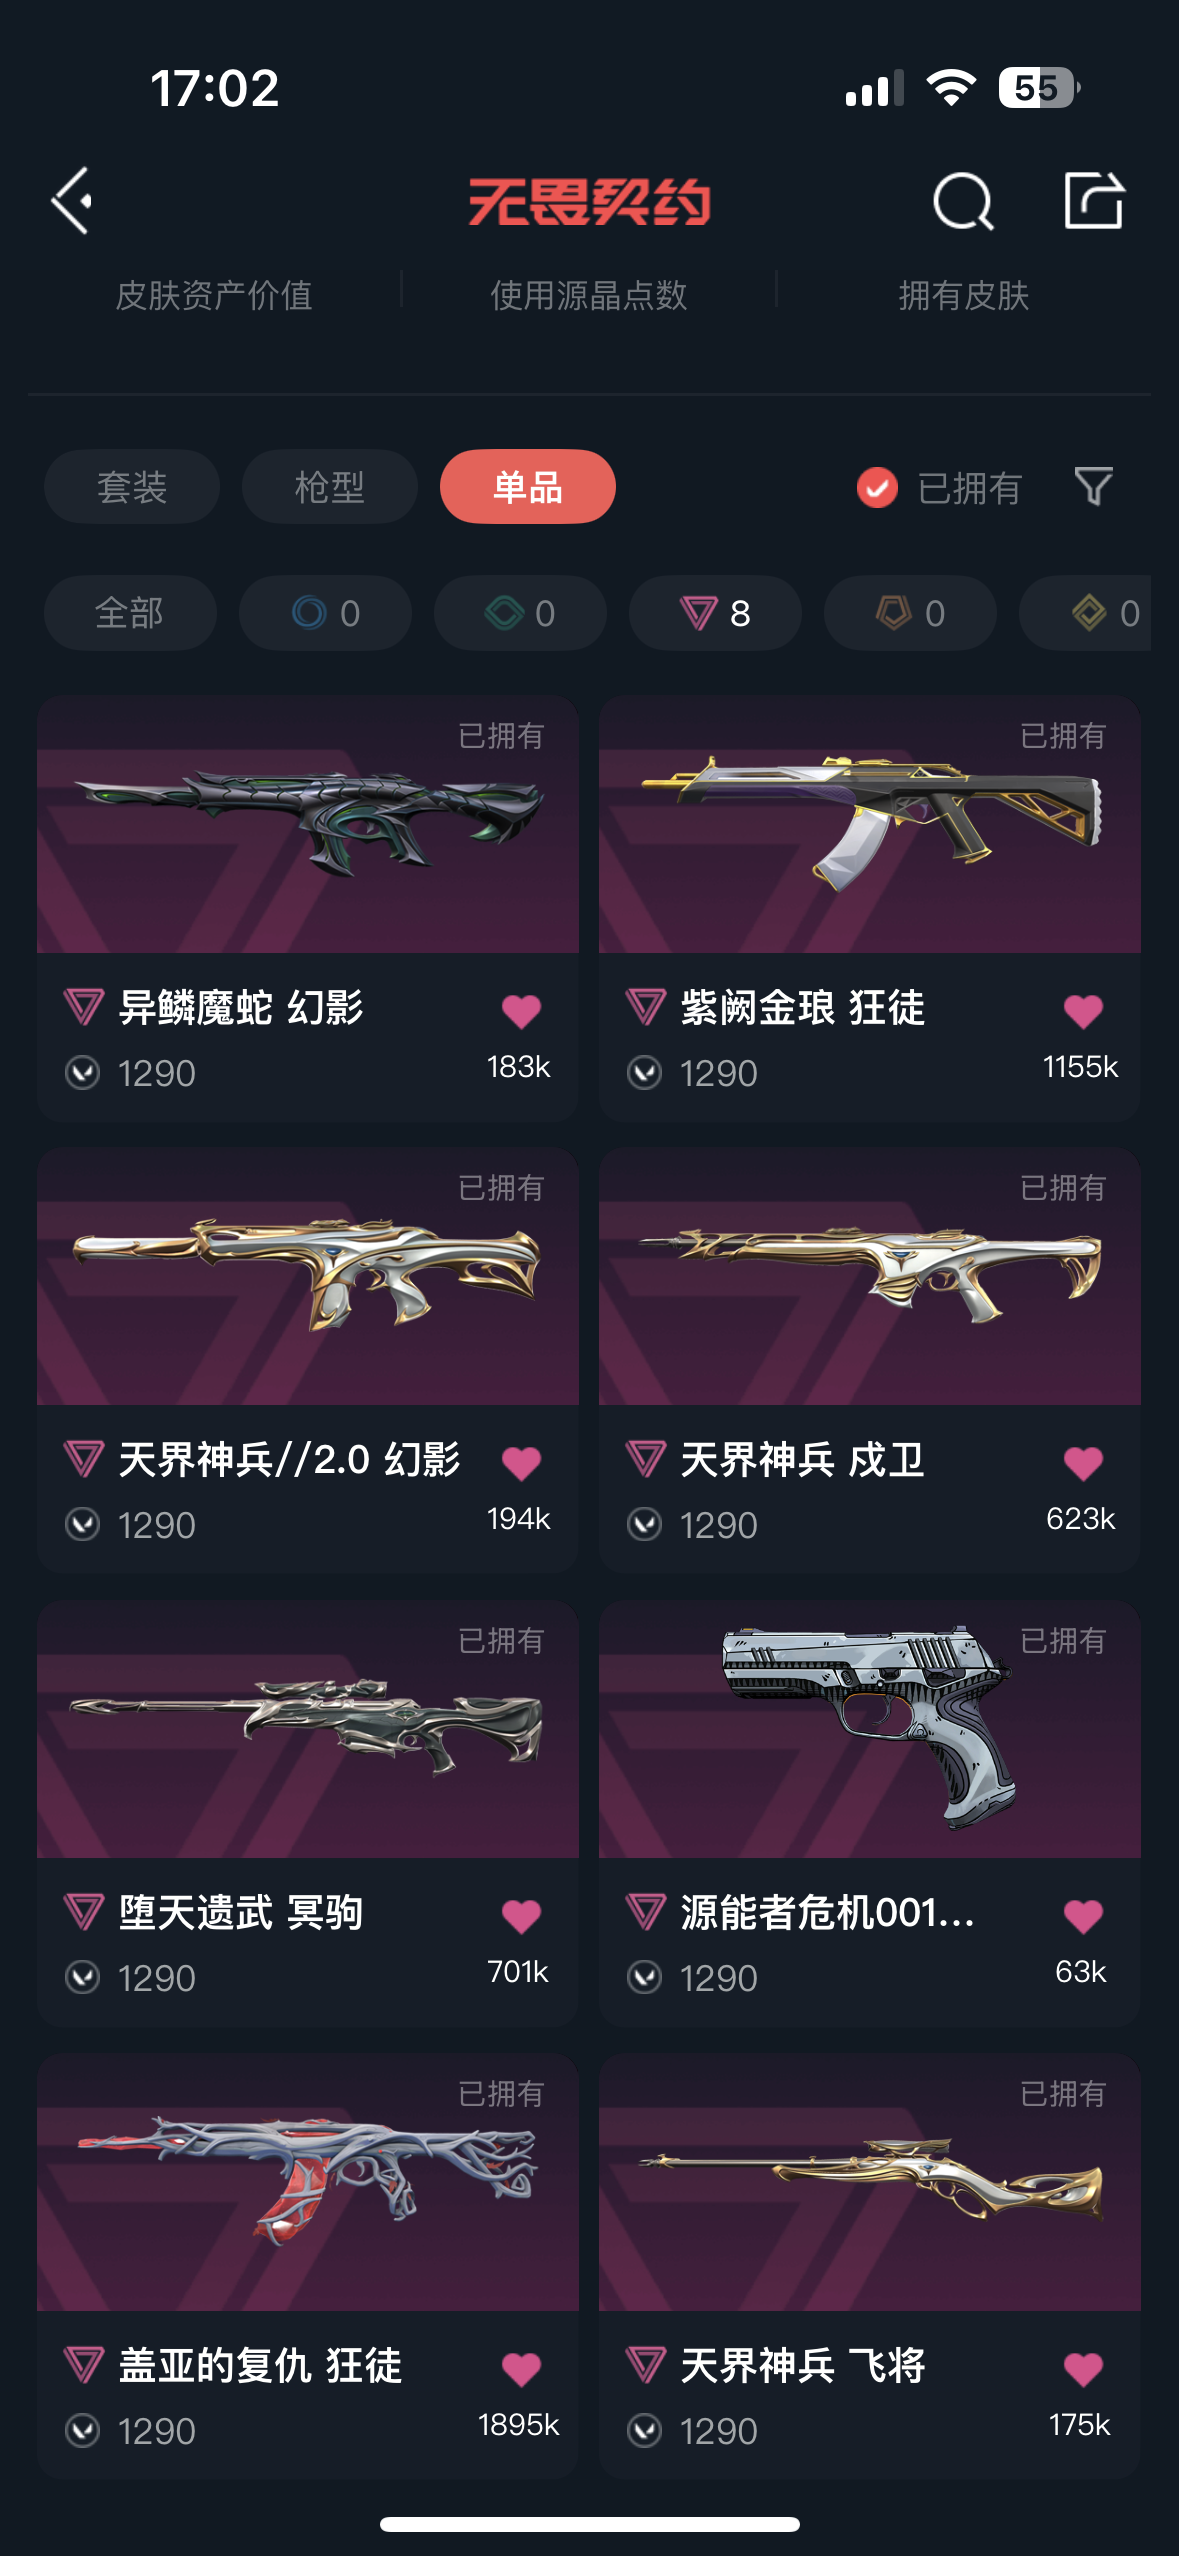This screenshot has width=1179, height=2556.
Task: Select the orange pentagon rarity filter
Action: click(910, 613)
